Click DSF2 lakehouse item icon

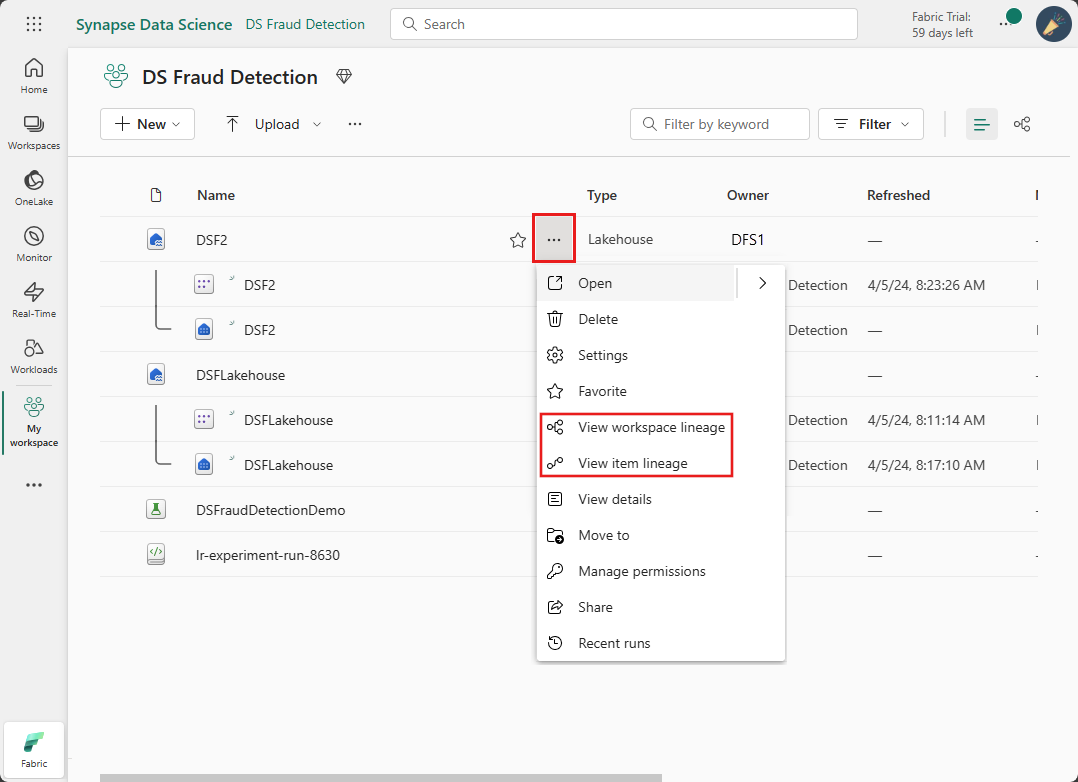[x=156, y=239]
